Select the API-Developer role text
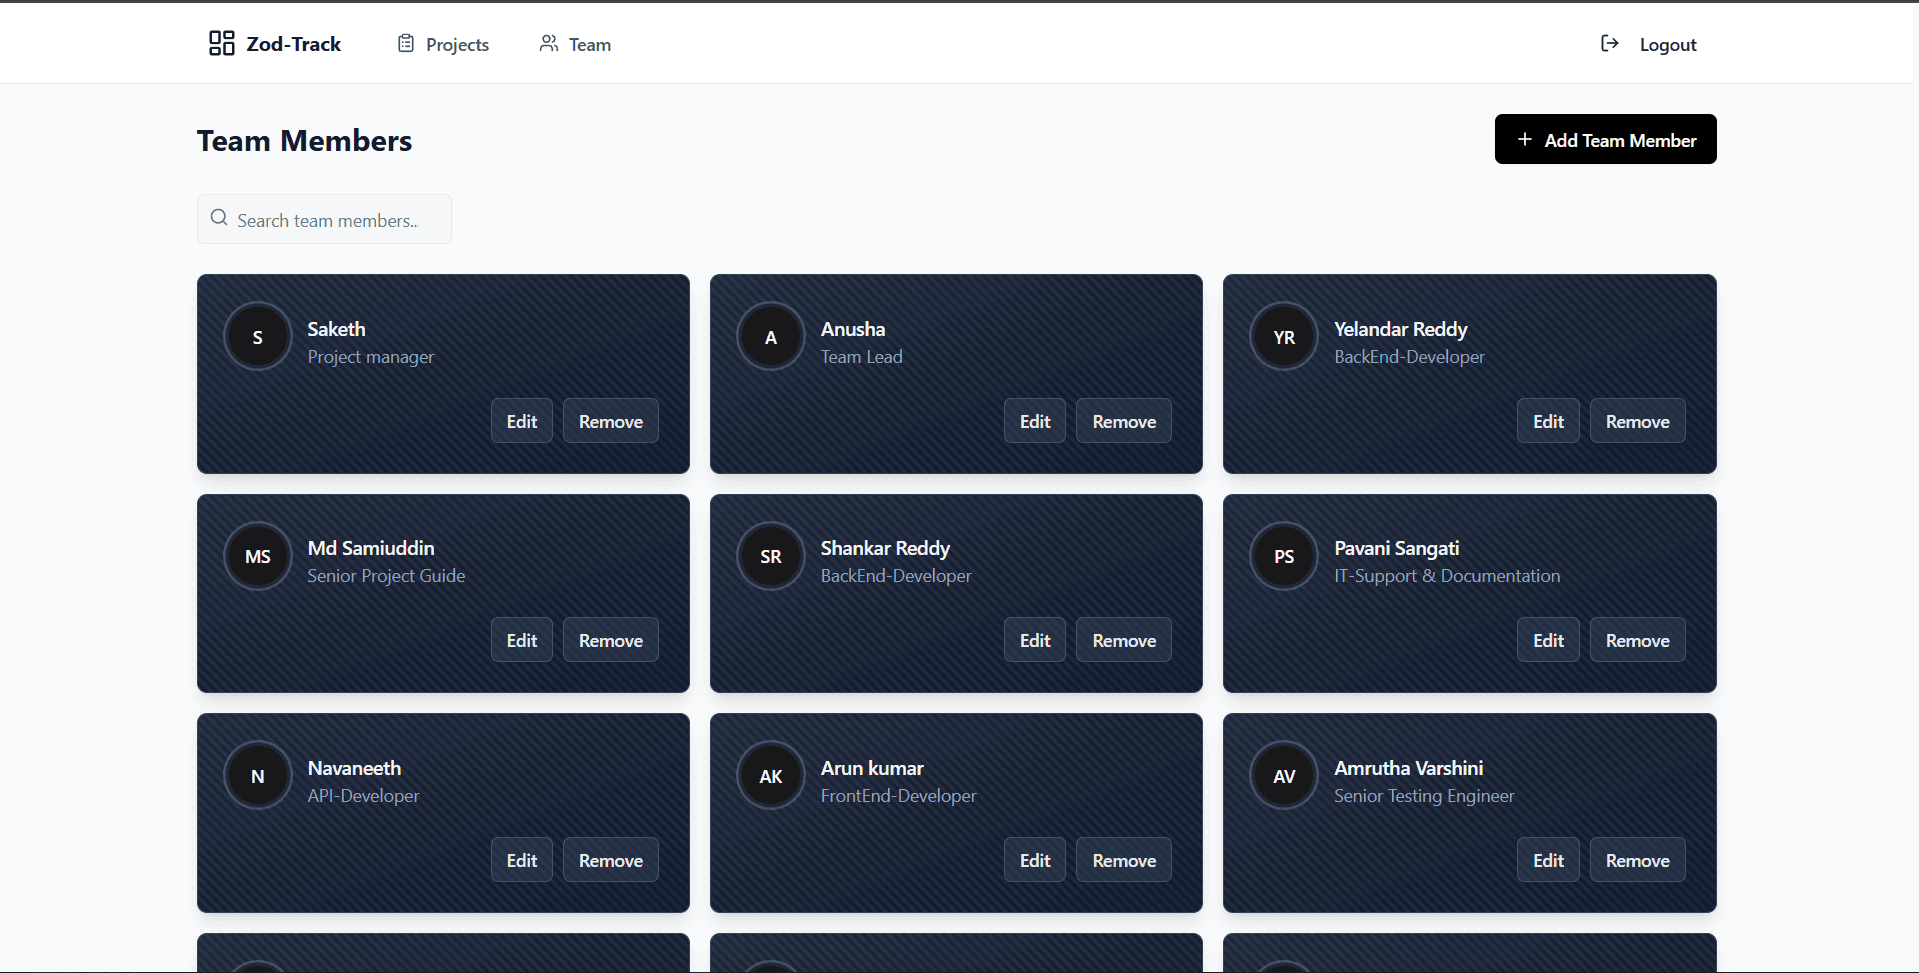Viewport: 1919px width, 973px height. pyautogui.click(x=363, y=796)
